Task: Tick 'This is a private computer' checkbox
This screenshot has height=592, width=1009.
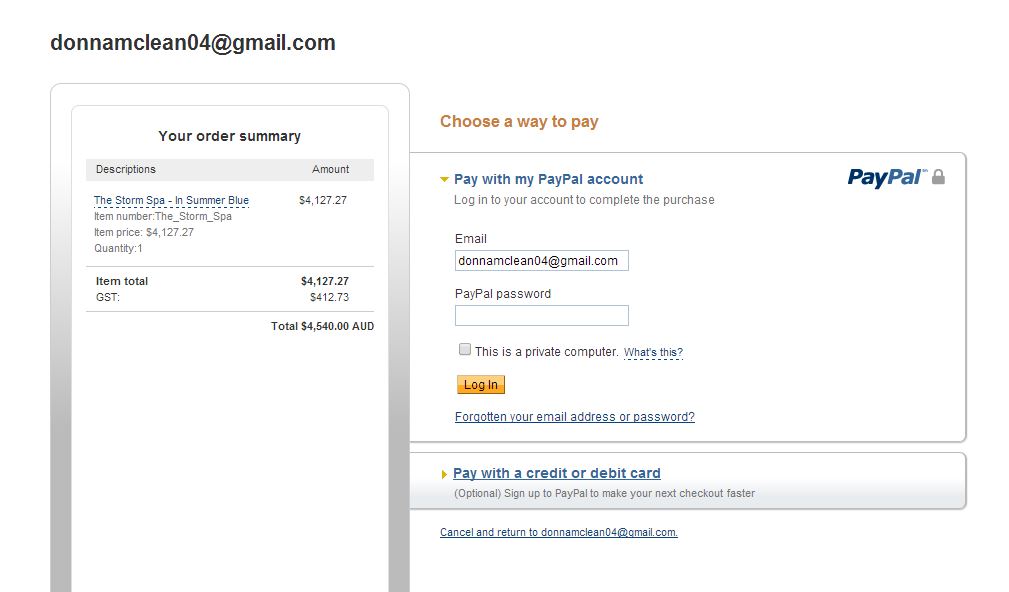Action: tap(465, 350)
